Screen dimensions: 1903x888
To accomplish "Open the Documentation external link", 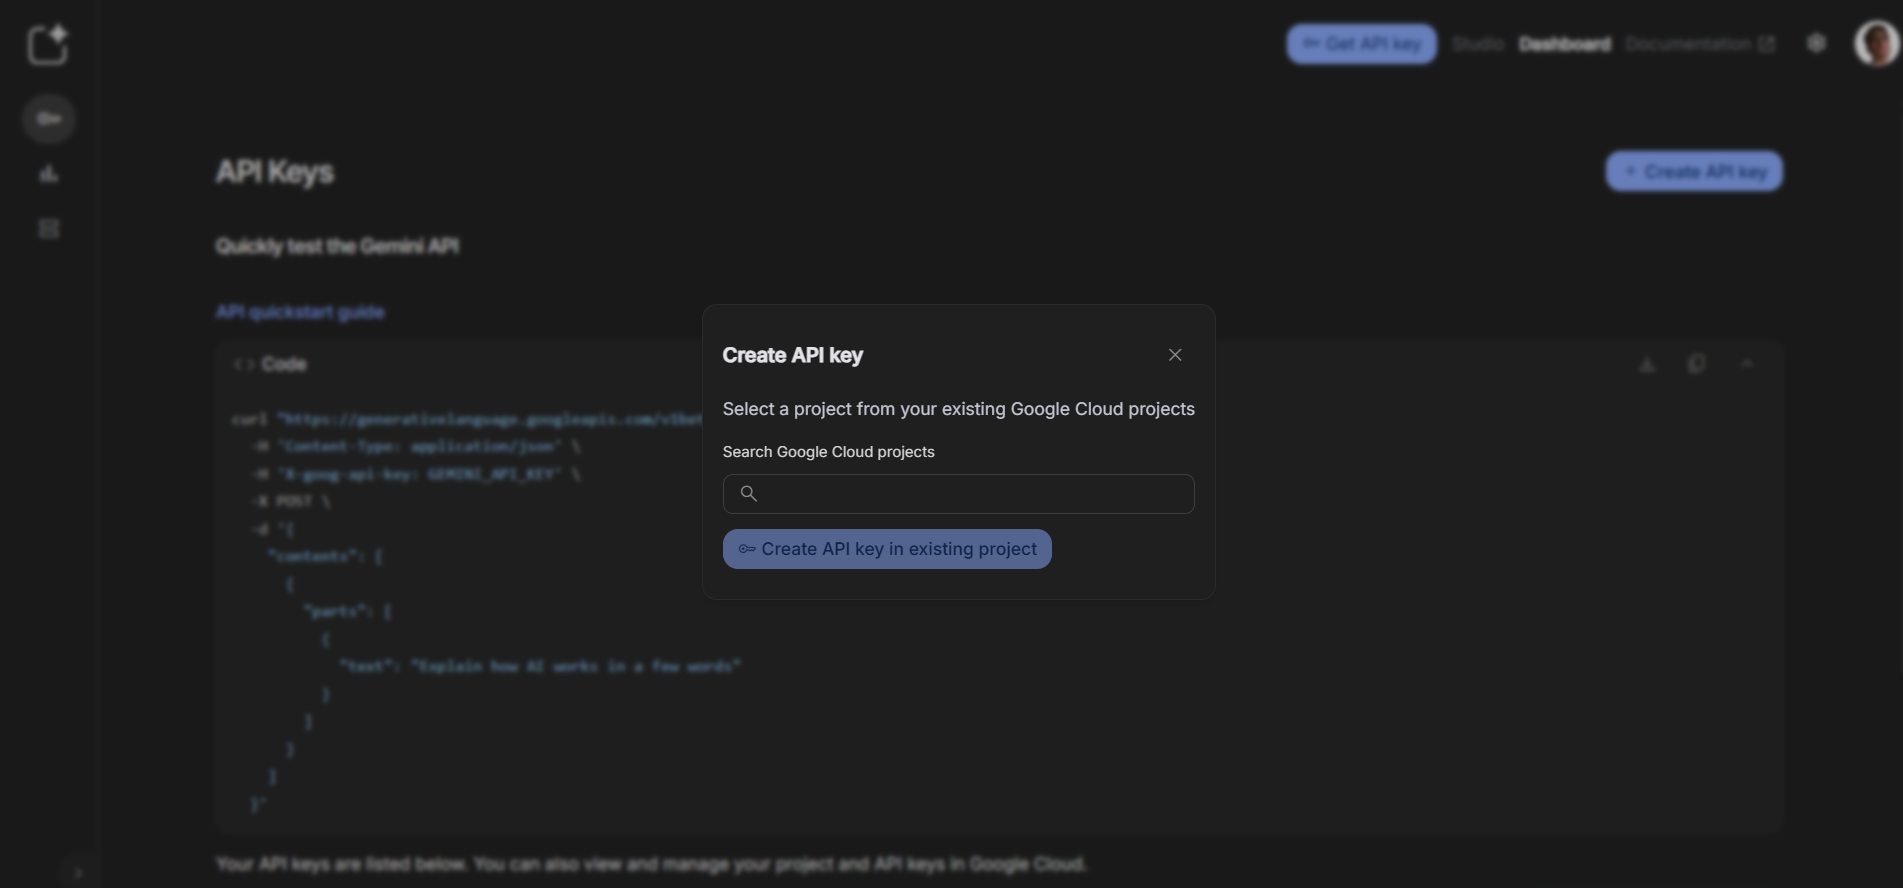I will (x=1699, y=44).
